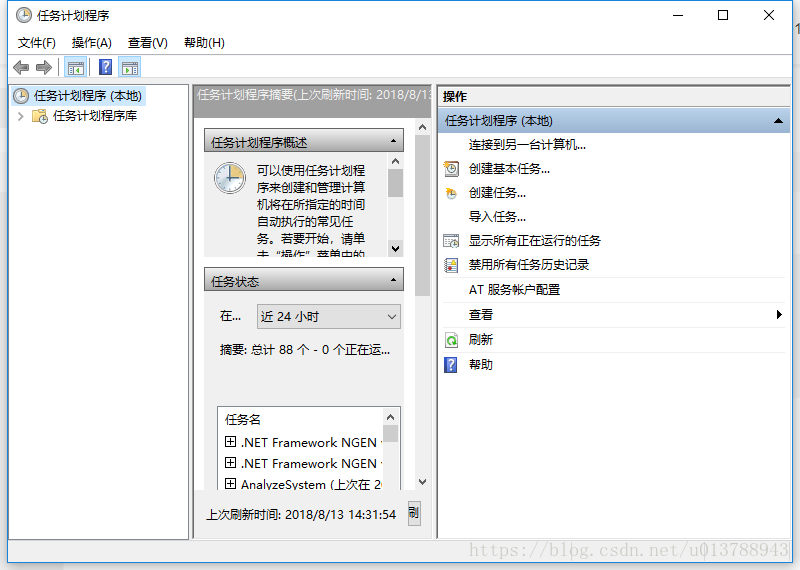Minimize the 任务计划程序 window

(x=678, y=15)
